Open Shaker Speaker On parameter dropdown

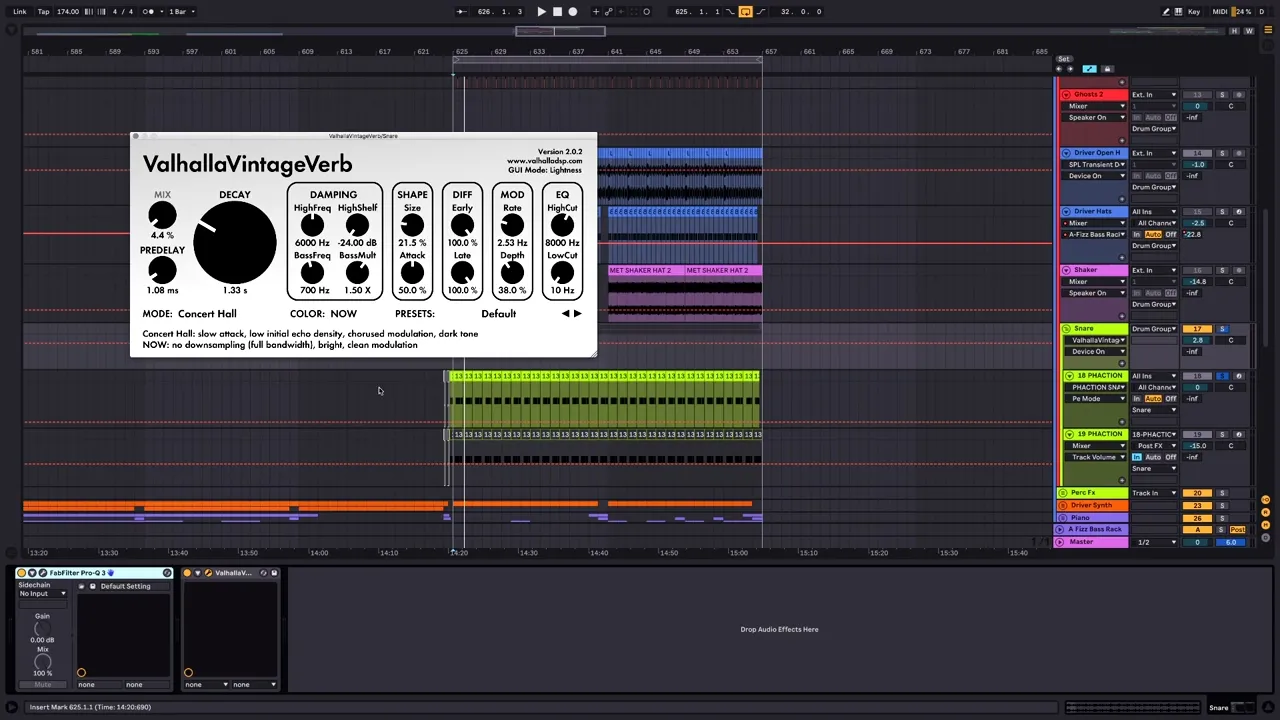(x=1095, y=293)
